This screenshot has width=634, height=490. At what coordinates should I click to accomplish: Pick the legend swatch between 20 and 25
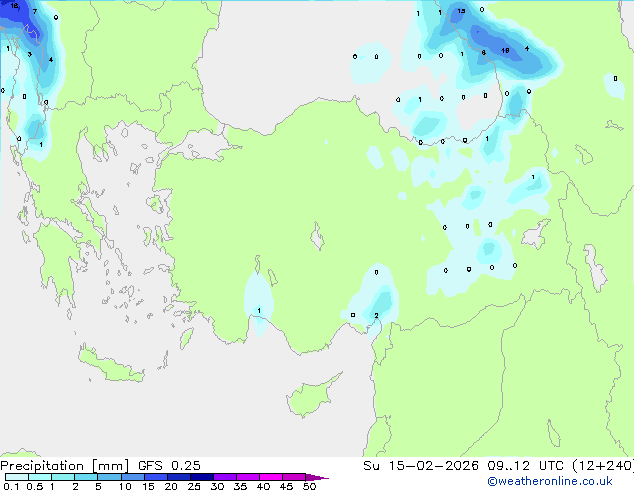click(179, 477)
